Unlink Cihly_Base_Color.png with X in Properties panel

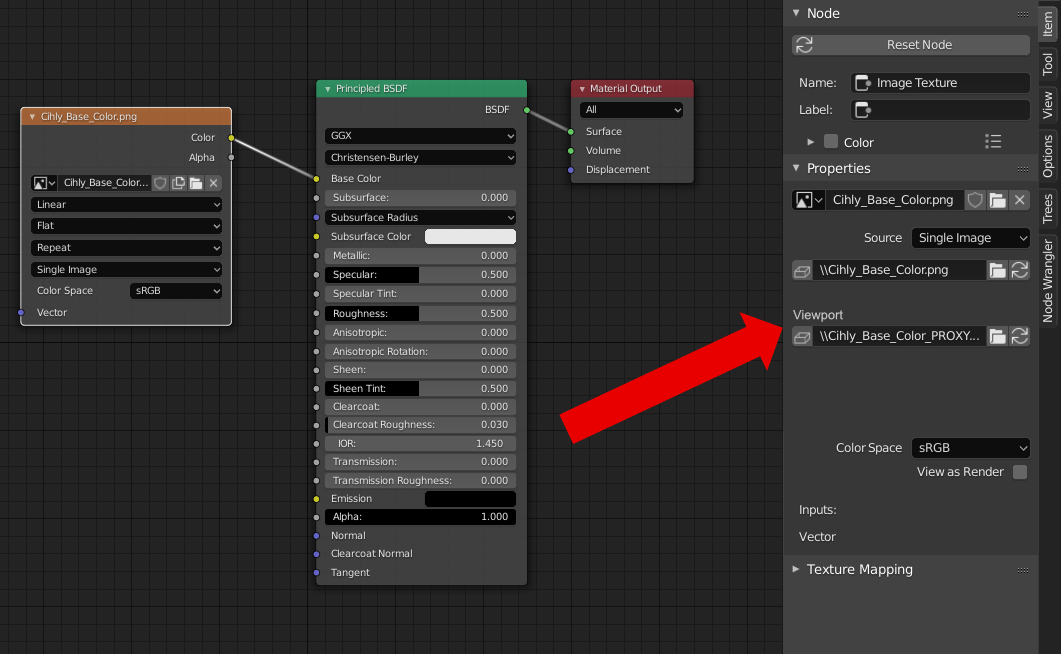point(1020,200)
